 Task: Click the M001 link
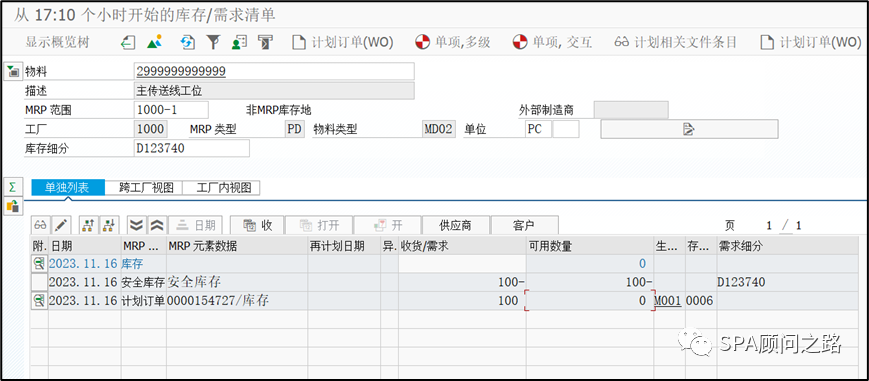668,301
